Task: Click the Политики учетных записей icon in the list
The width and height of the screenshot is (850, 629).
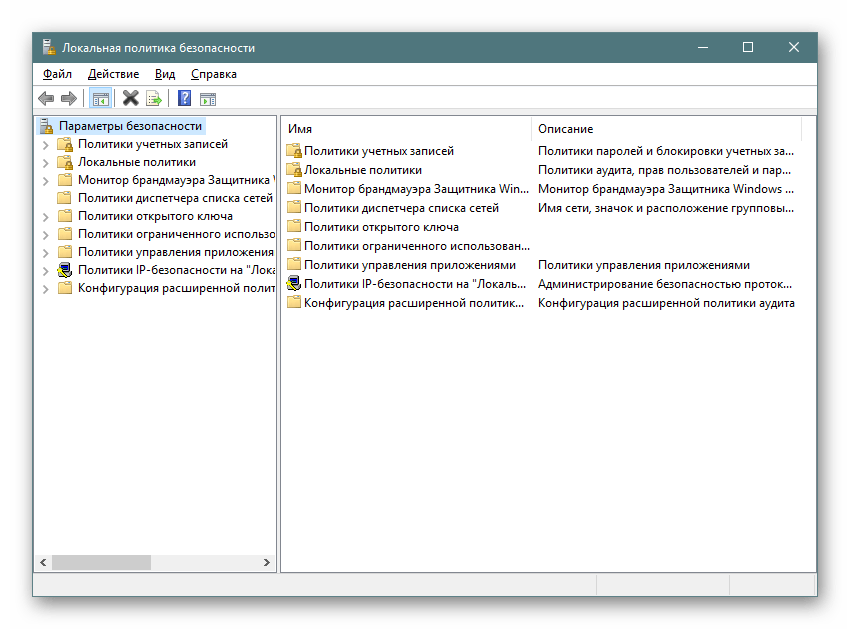Action: click(x=294, y=151)
